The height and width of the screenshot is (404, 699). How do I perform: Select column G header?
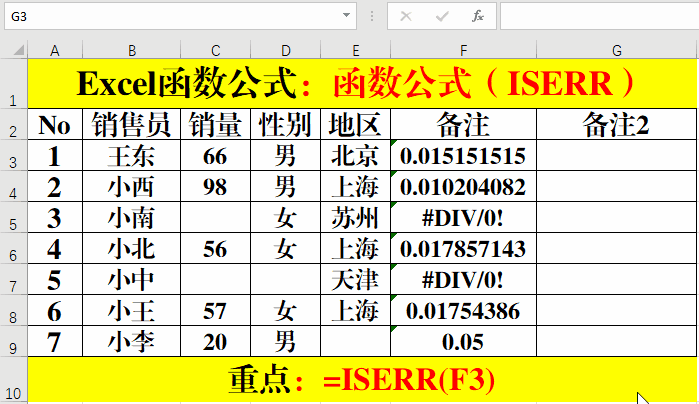coord(617,50)
